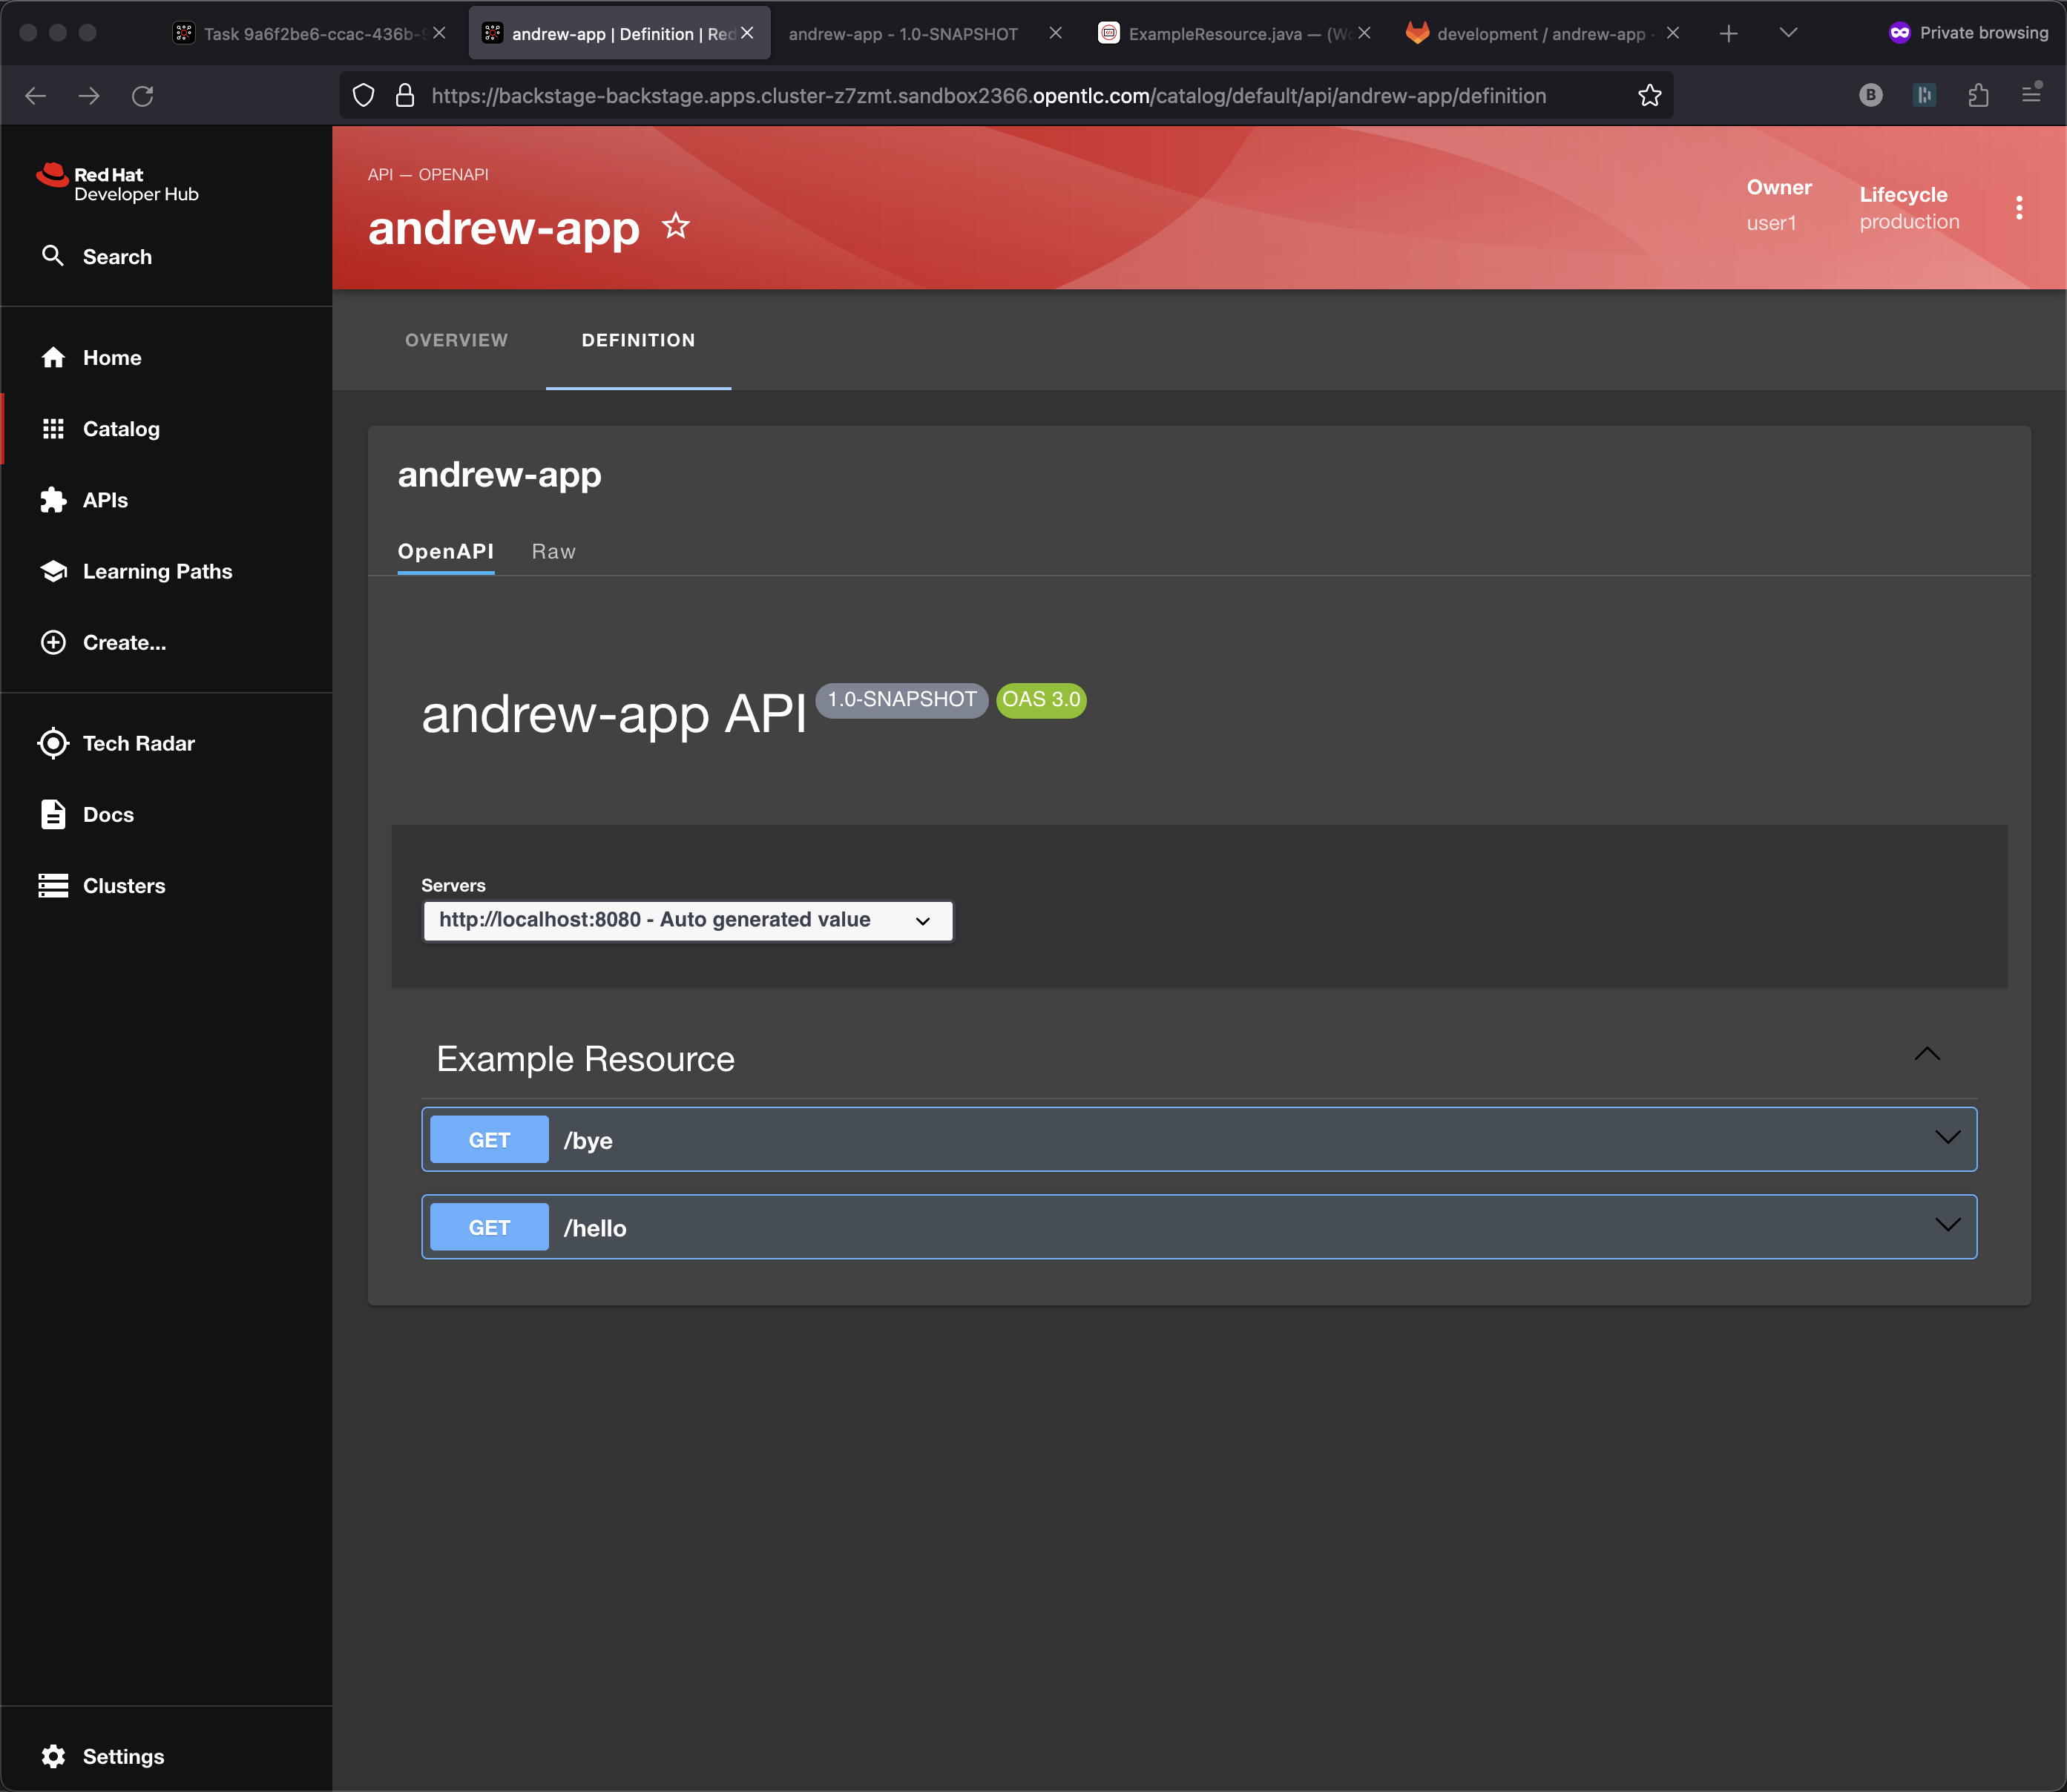Open the Servers dropdown selector

687,920
